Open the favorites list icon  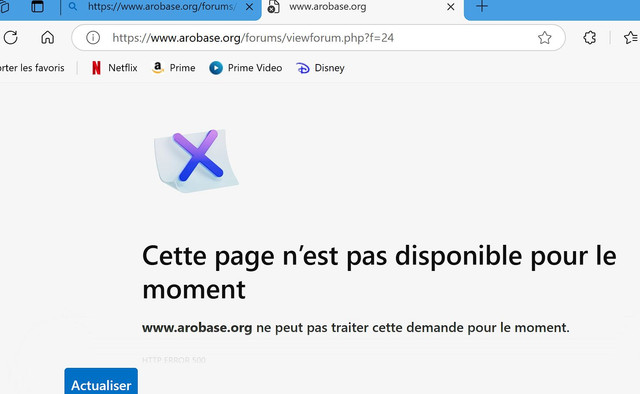pyautogui.click(x=631, y=38)
